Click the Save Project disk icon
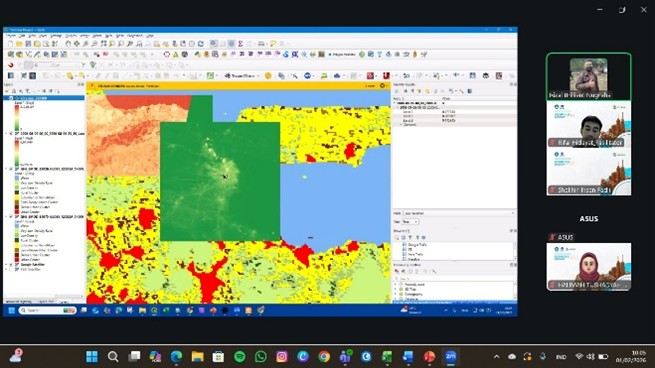Screen dimensions: 655x368 click(28, 43)
